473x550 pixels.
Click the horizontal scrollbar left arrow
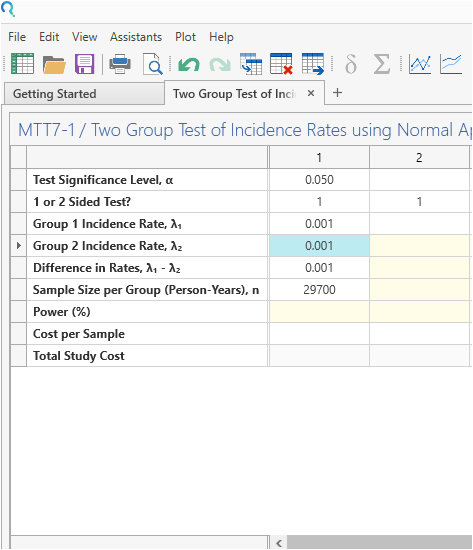(x=279, y=543)
